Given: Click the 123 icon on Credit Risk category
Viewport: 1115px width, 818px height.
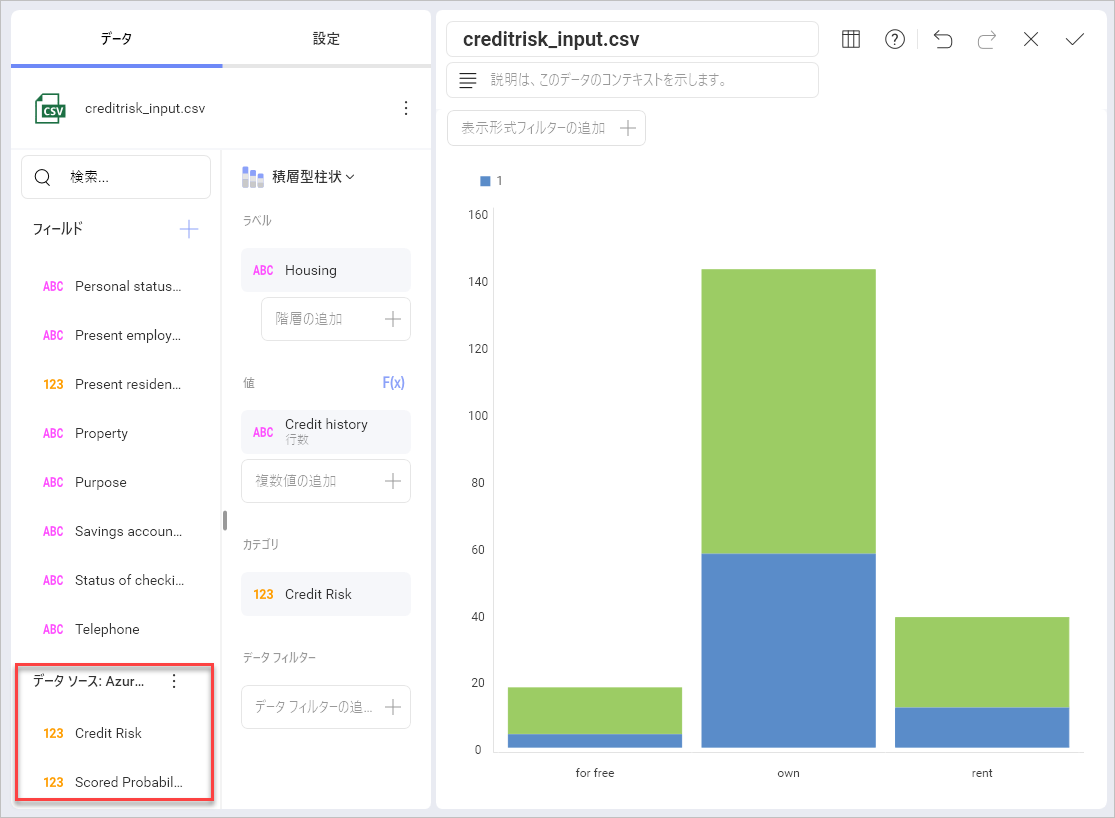Looking at the screenshot, I should pos(265,593).
